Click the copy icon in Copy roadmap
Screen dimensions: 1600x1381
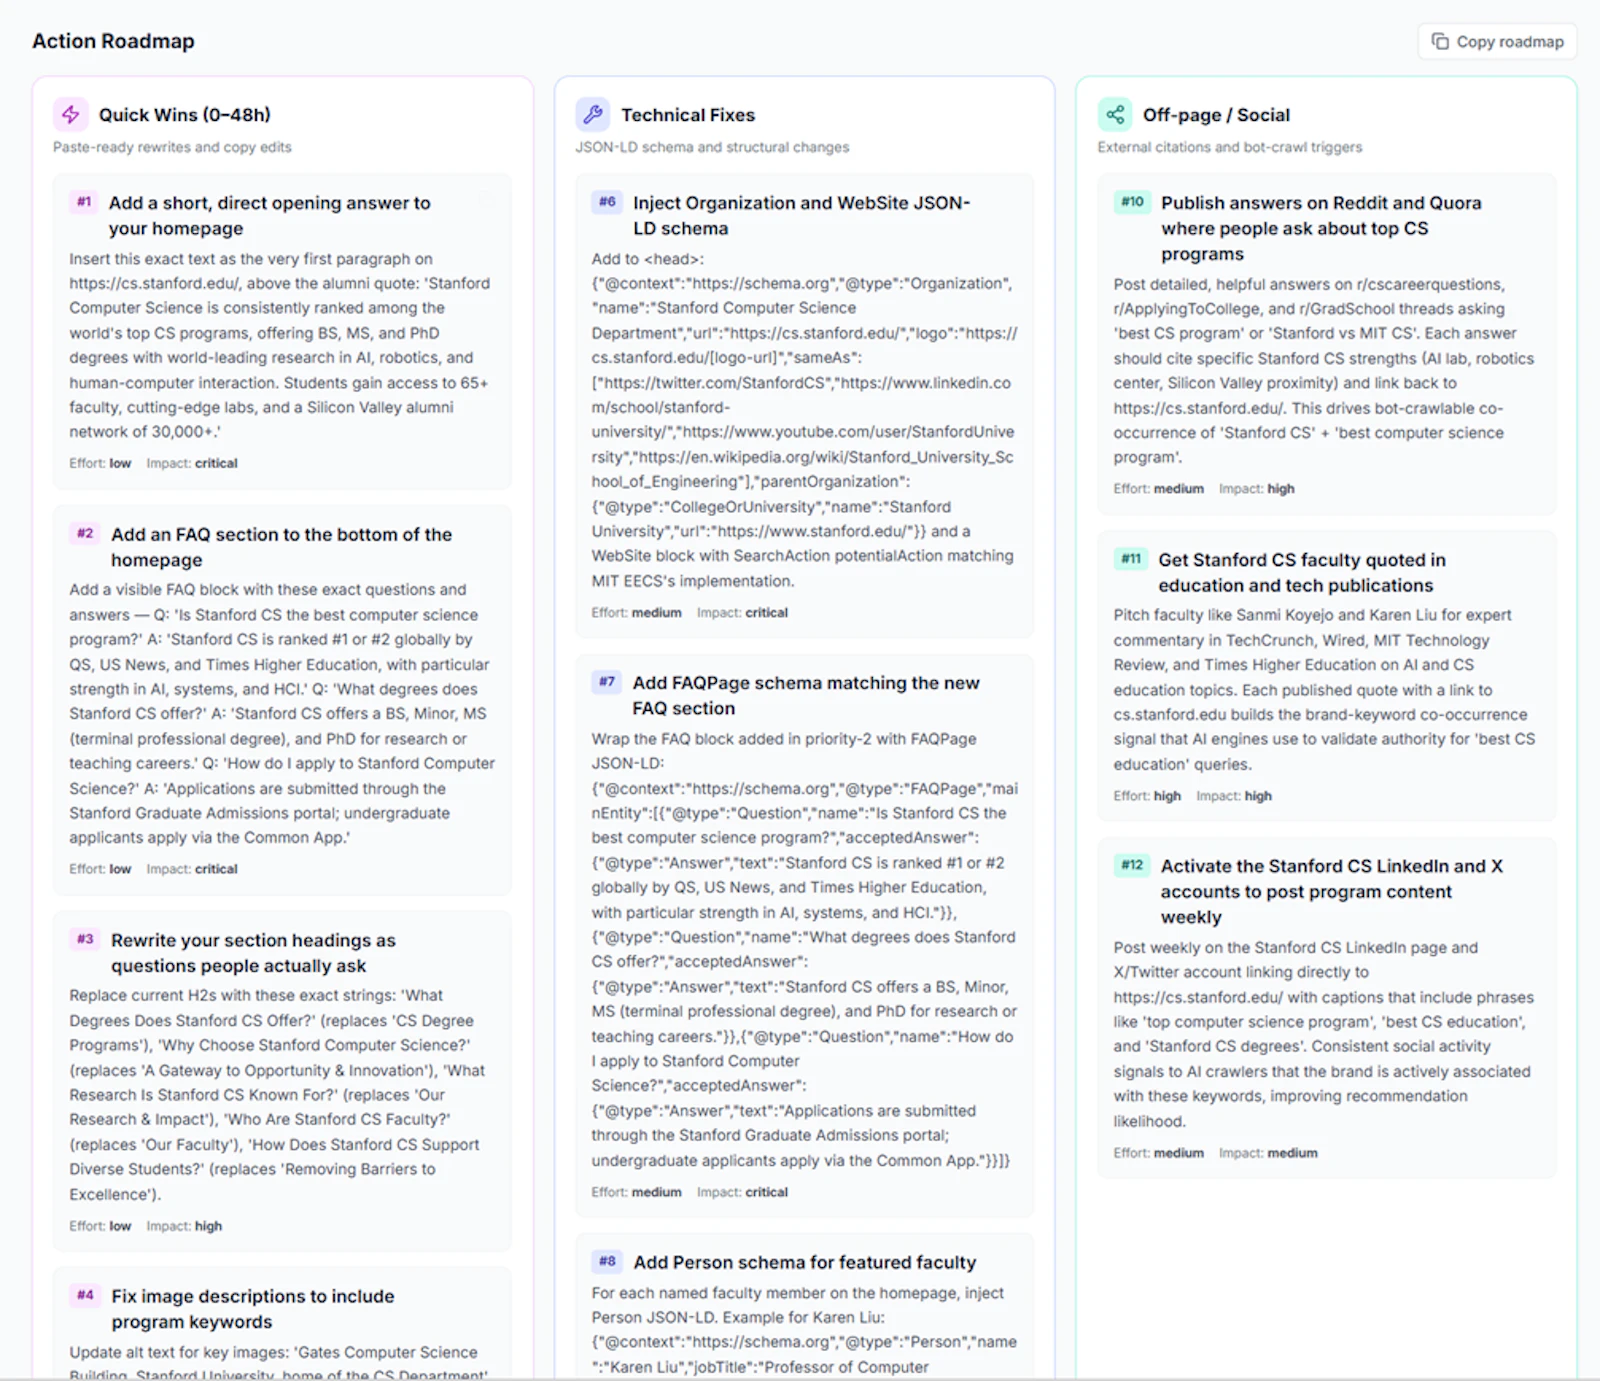coord(1440,42)
